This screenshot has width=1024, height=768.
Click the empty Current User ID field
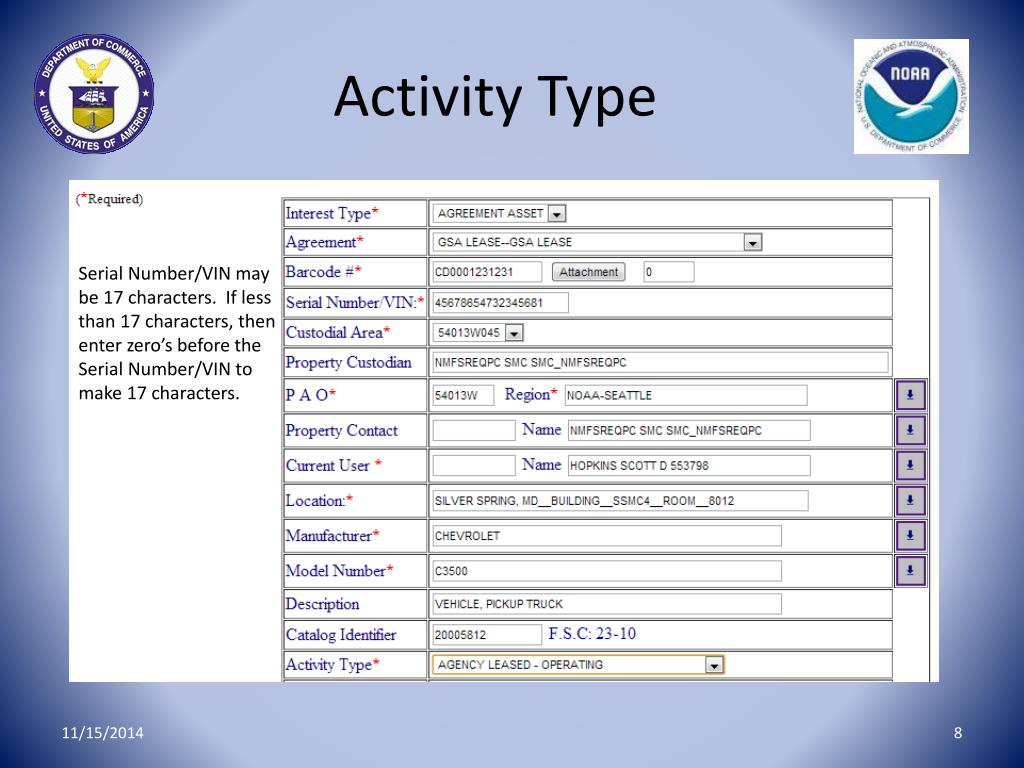(474, 466)
